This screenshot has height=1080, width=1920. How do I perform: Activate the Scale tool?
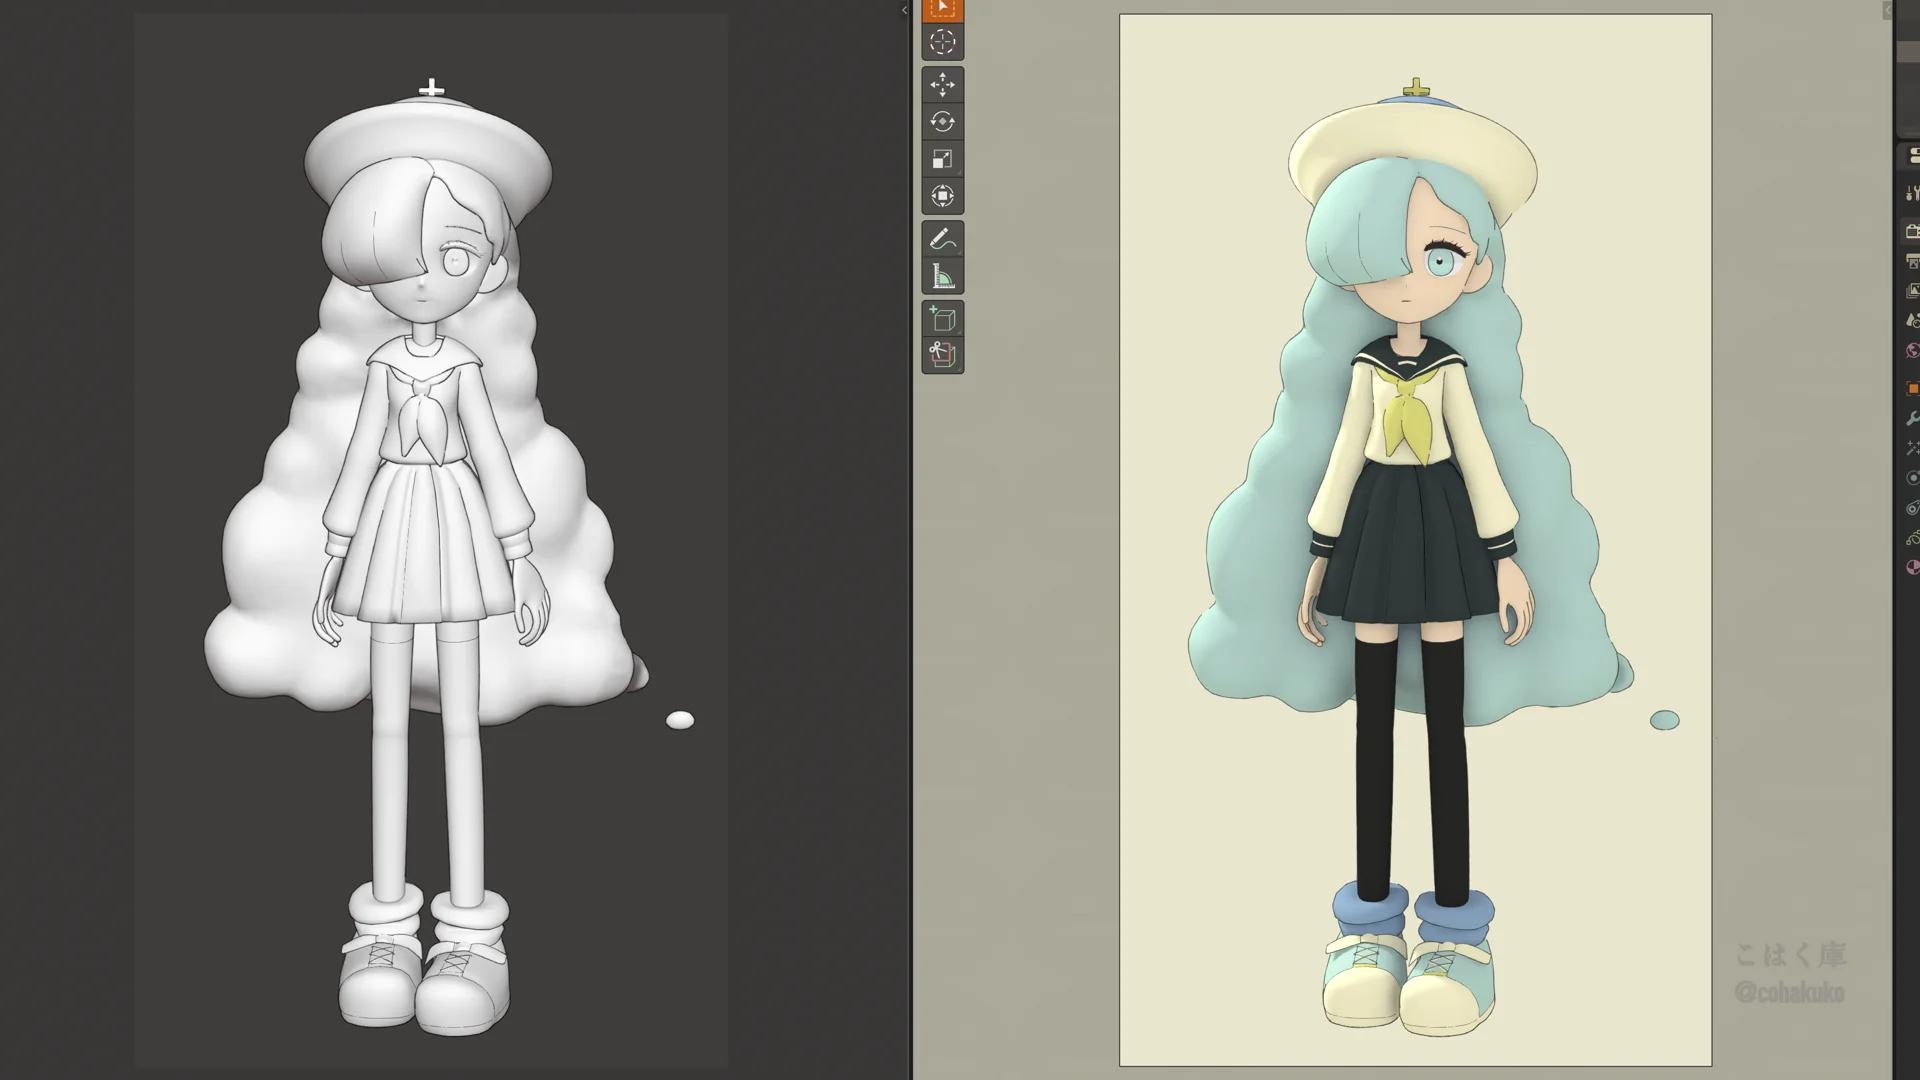tap(942, 159)
